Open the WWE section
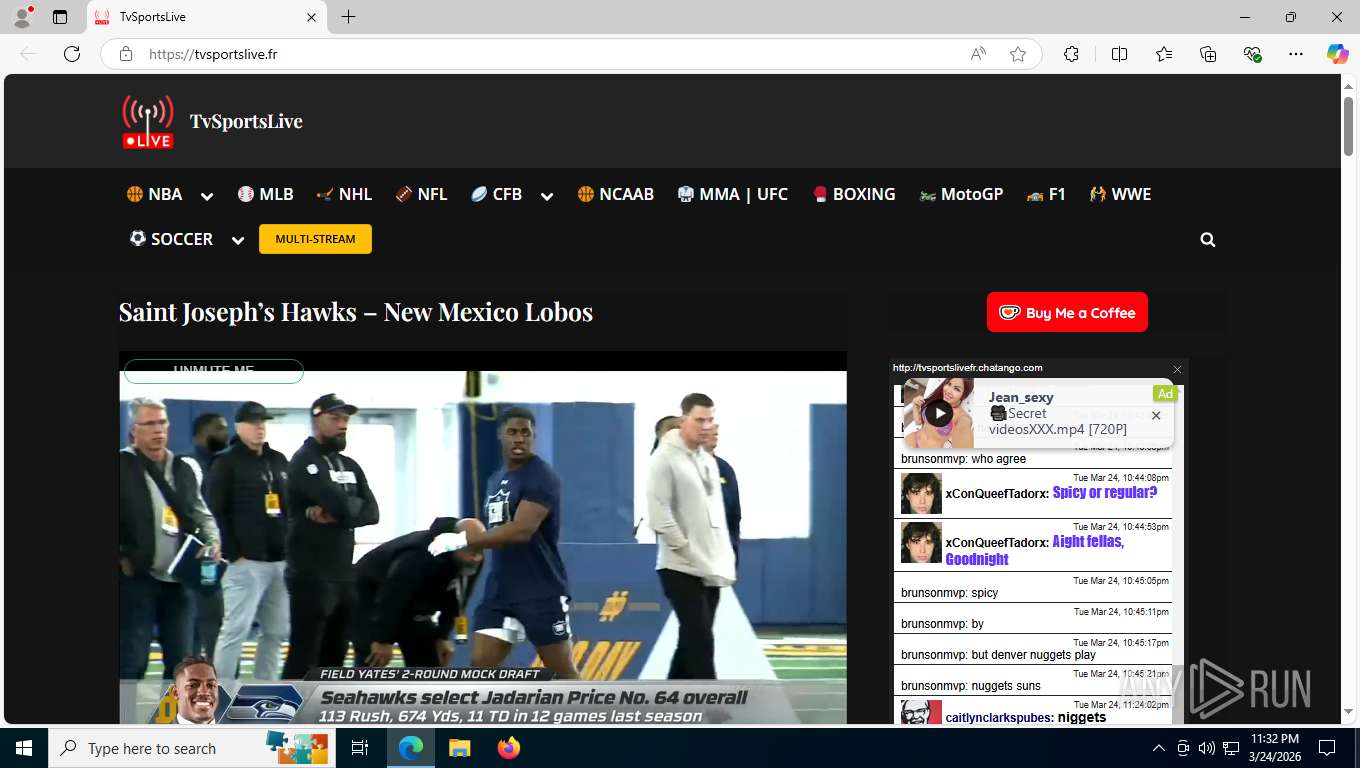Screen dimensions: 1360x768 (x=1121, y=194)
